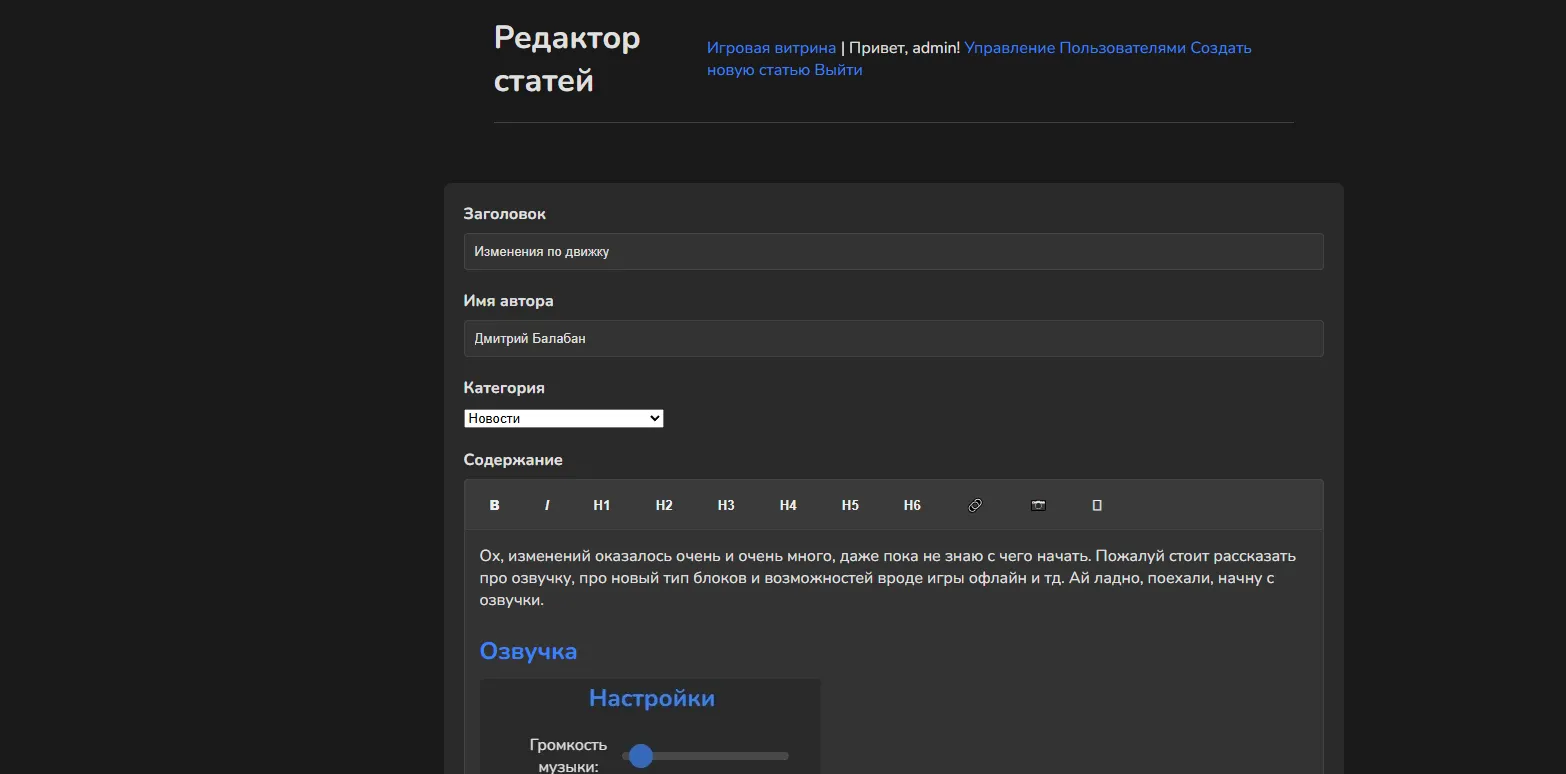The width and height of the screenshot is (1566, 774).
Task: Go to Управление Пользователями
Action: (x=1074, y=48)
